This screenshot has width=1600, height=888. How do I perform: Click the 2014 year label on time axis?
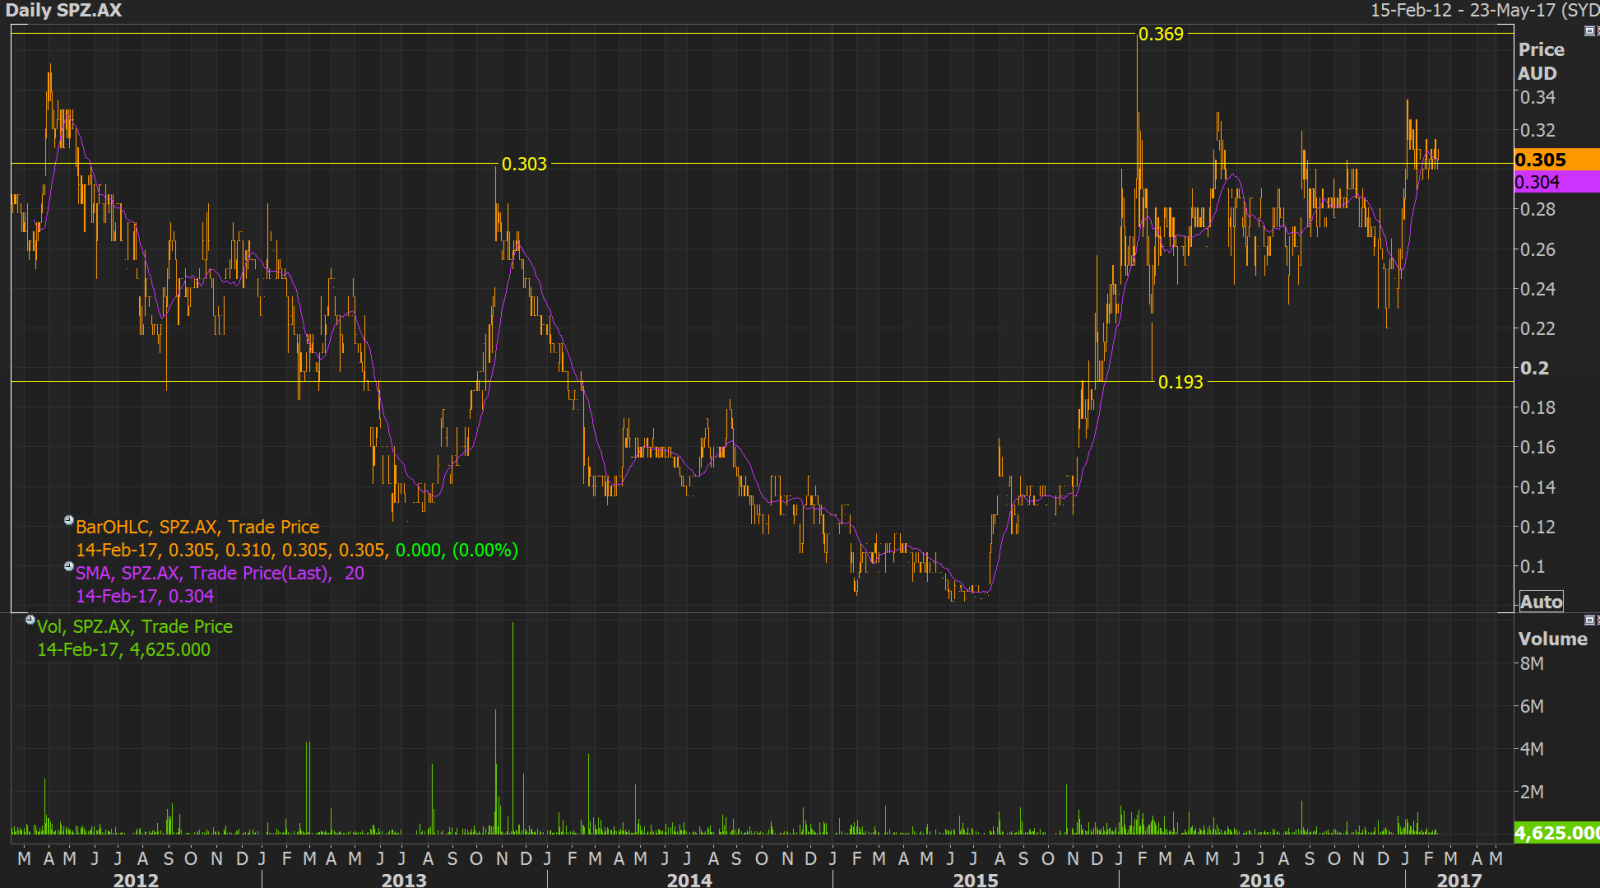coord(690,880)
